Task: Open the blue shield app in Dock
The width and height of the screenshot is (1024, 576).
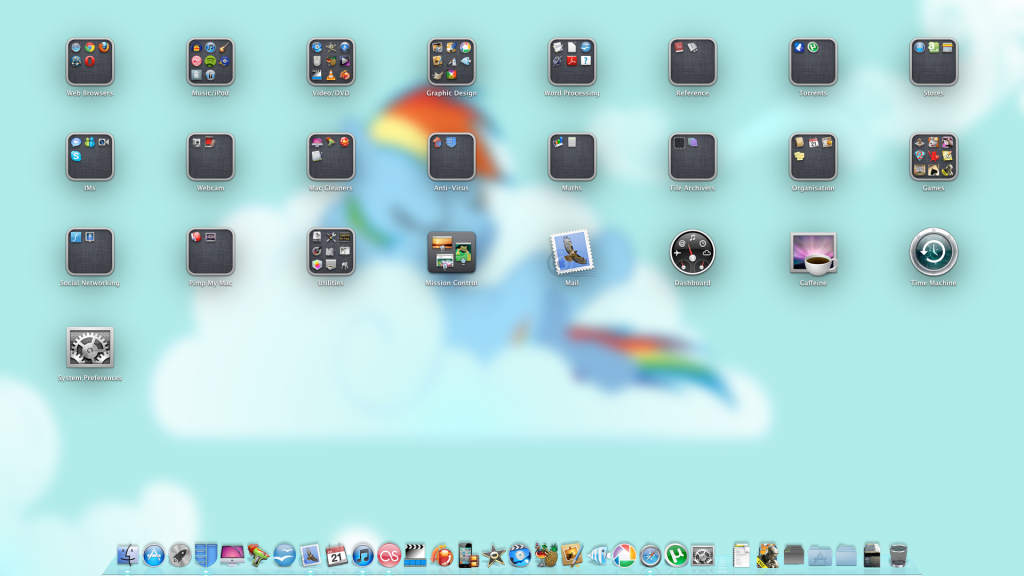Action: coord(206,555)
